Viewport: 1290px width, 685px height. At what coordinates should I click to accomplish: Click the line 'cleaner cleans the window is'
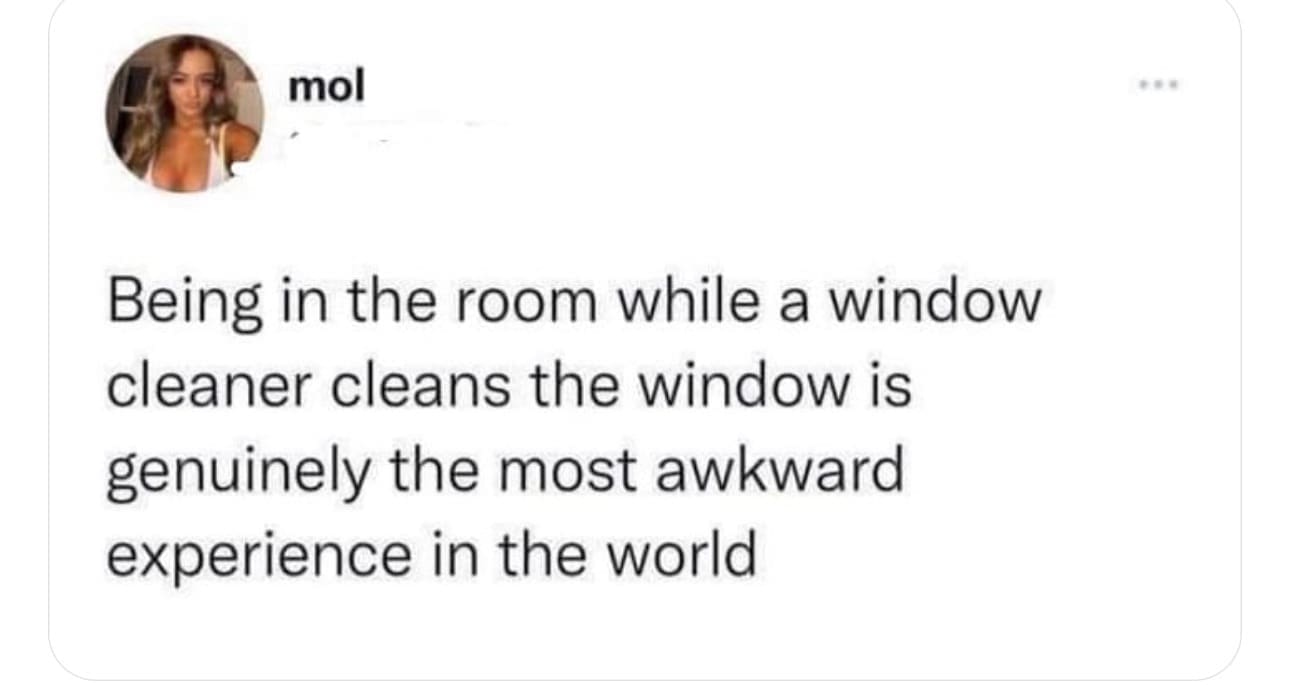(x=508, y=388)
